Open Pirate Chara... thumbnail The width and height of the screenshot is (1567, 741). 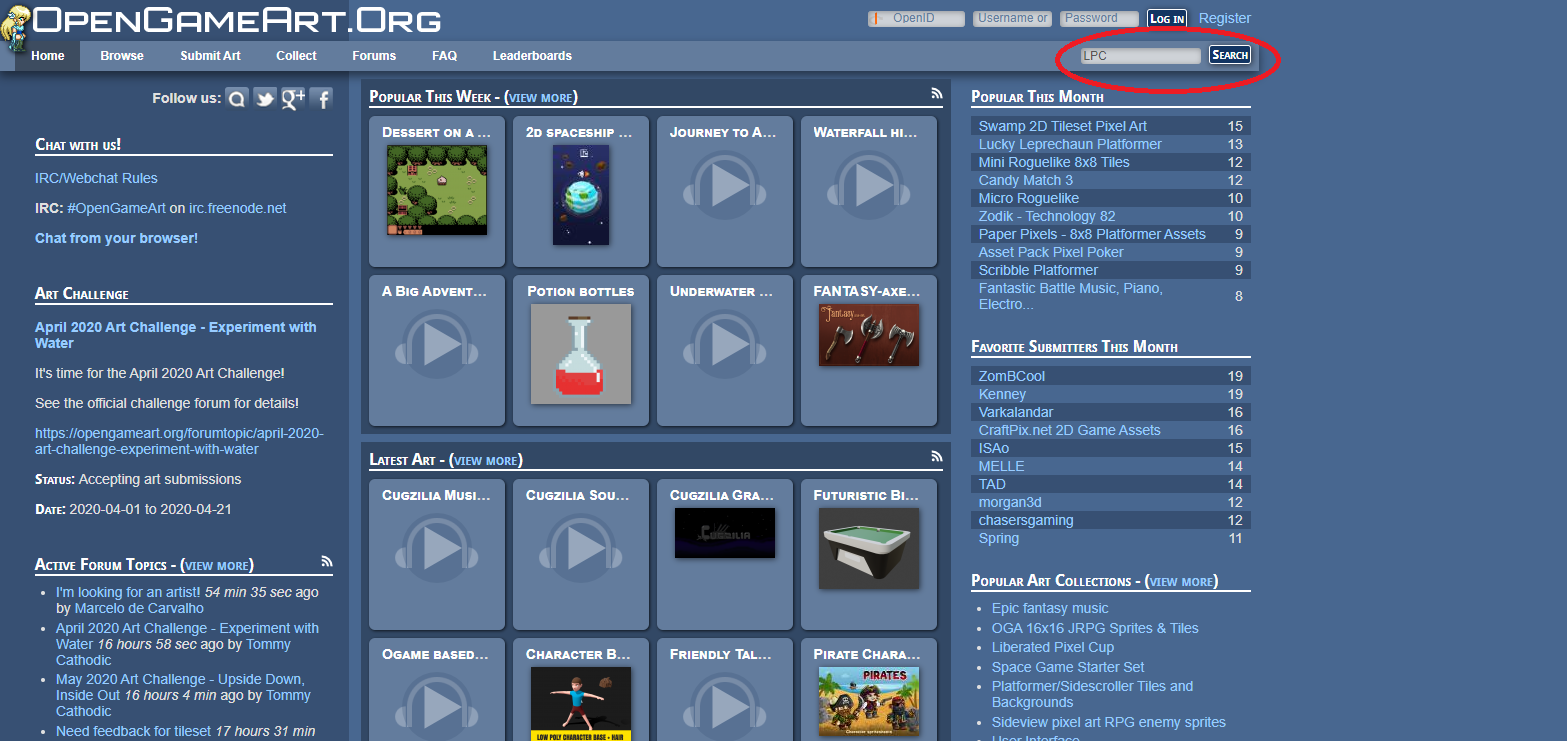click(869, 704)
